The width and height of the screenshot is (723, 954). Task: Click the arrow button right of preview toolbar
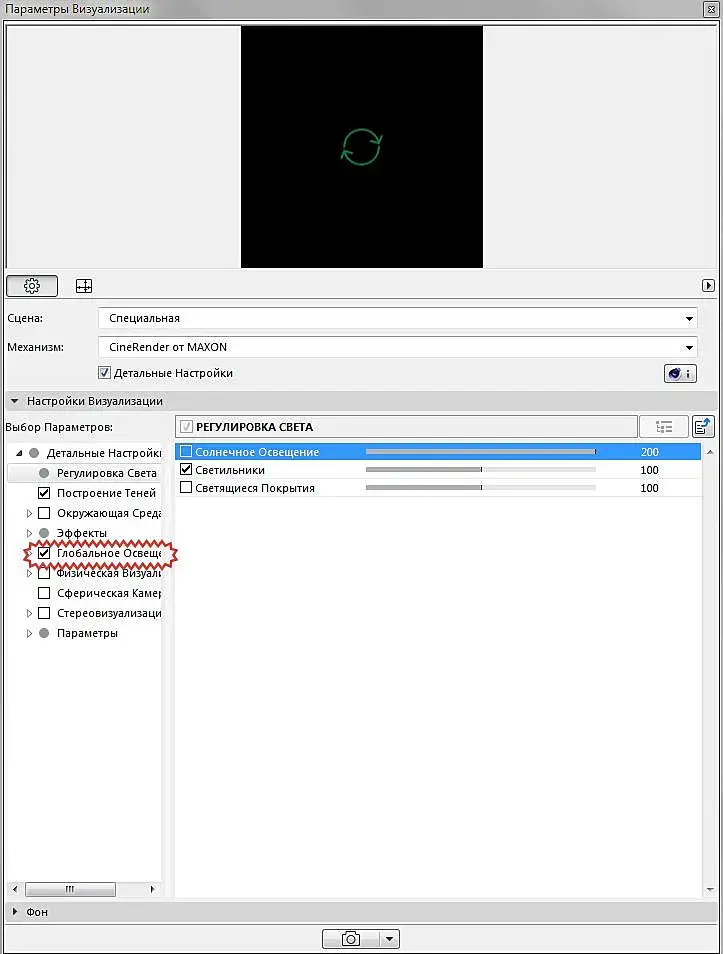[708, 285]
